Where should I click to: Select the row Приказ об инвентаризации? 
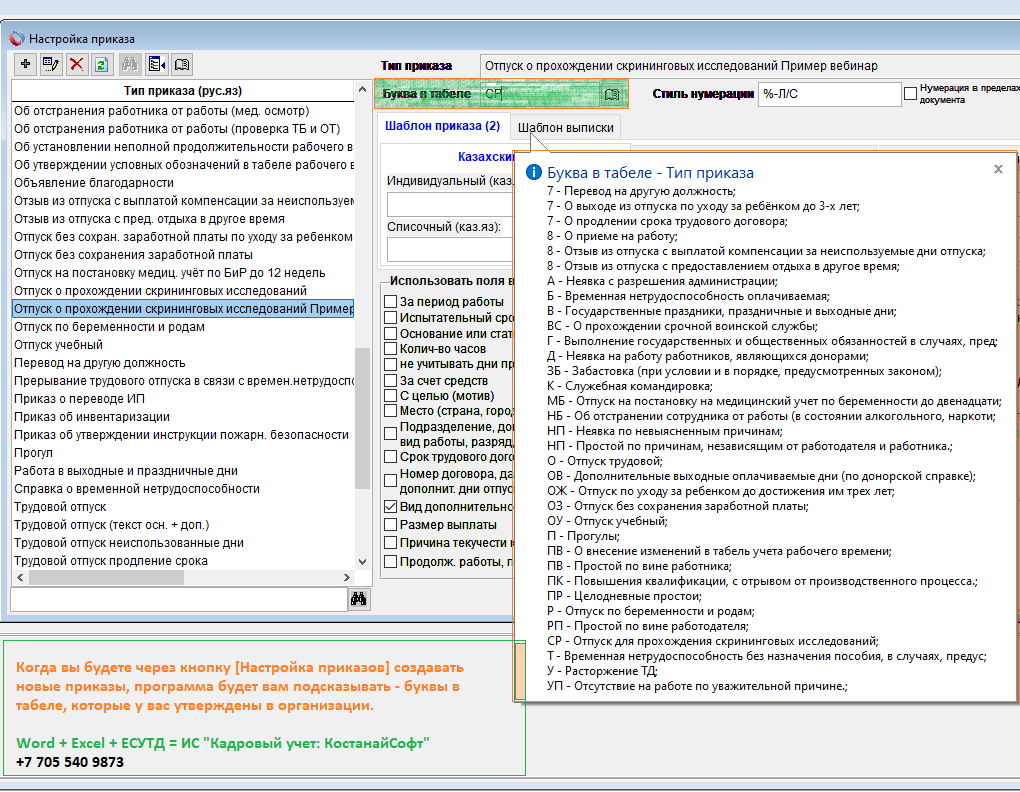(x=183, y=417)
